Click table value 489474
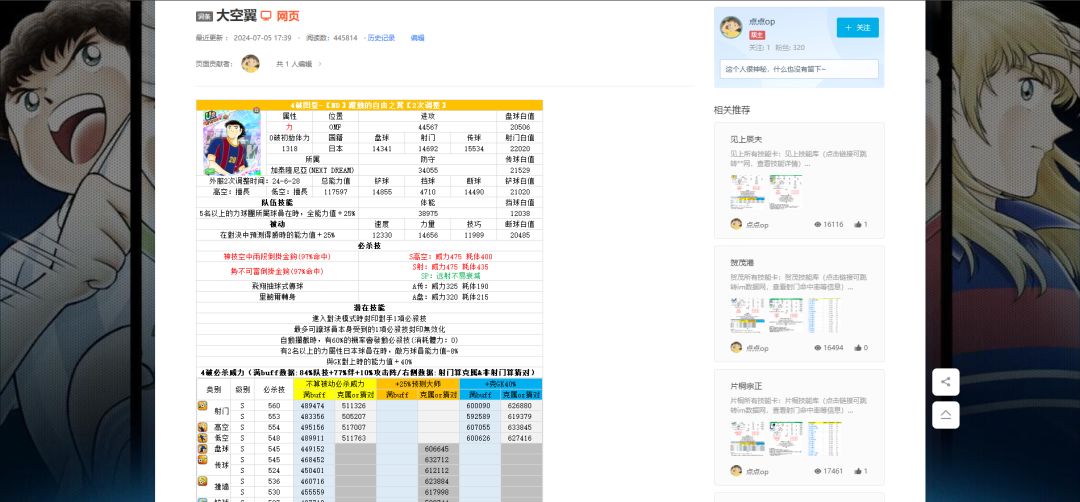Viewport: 1080px width, 502px height. click(x=313, y=406)
